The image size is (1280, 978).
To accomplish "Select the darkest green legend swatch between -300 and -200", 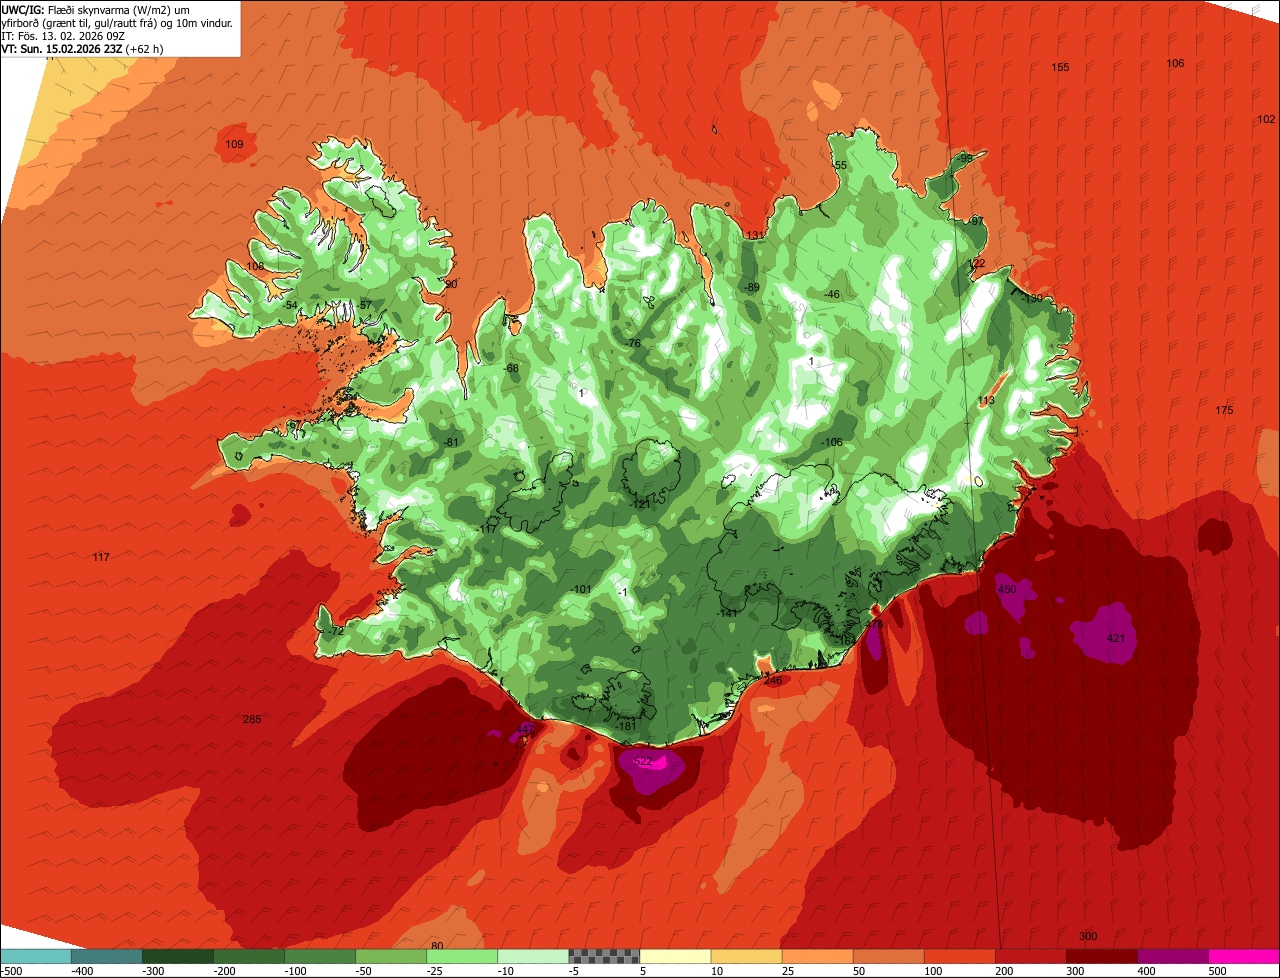I will pyautogui.click(x=177, y=956).
